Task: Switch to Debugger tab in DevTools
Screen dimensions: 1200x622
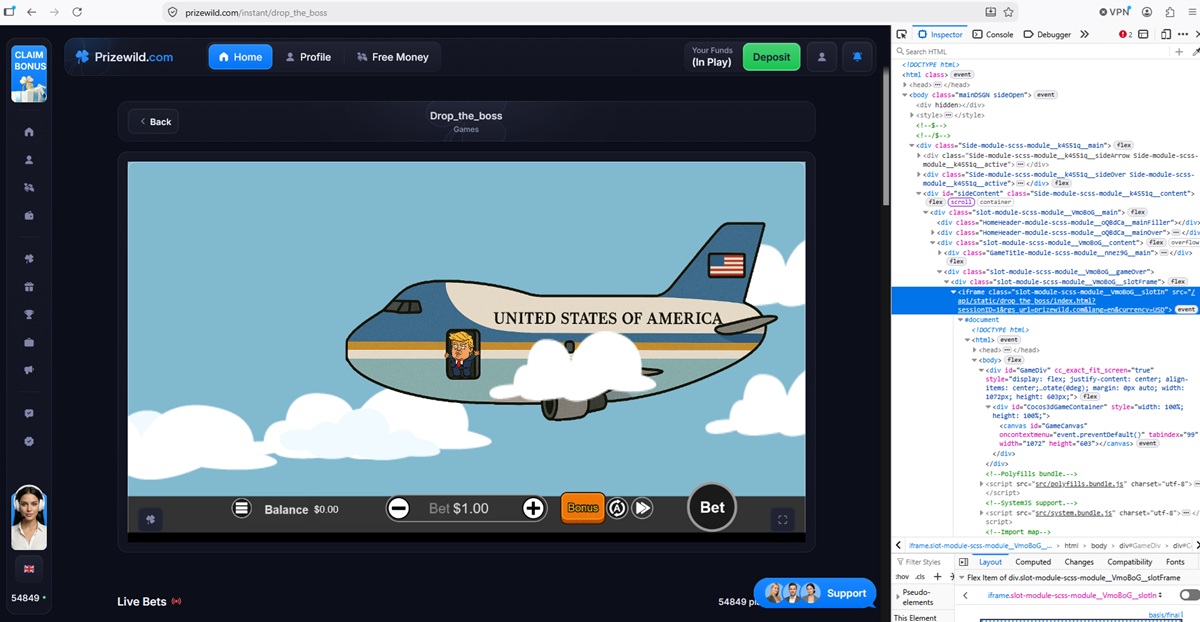Action: (x=1047, y=34)
